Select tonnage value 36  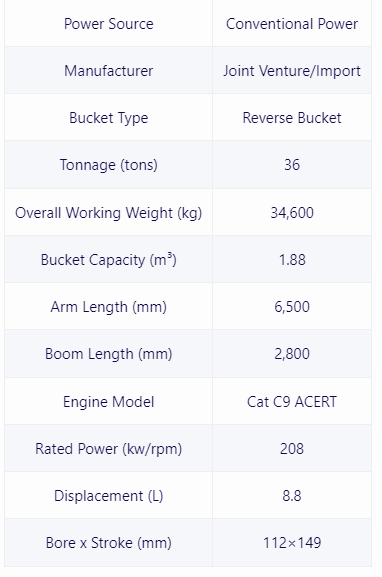point(292,165)
